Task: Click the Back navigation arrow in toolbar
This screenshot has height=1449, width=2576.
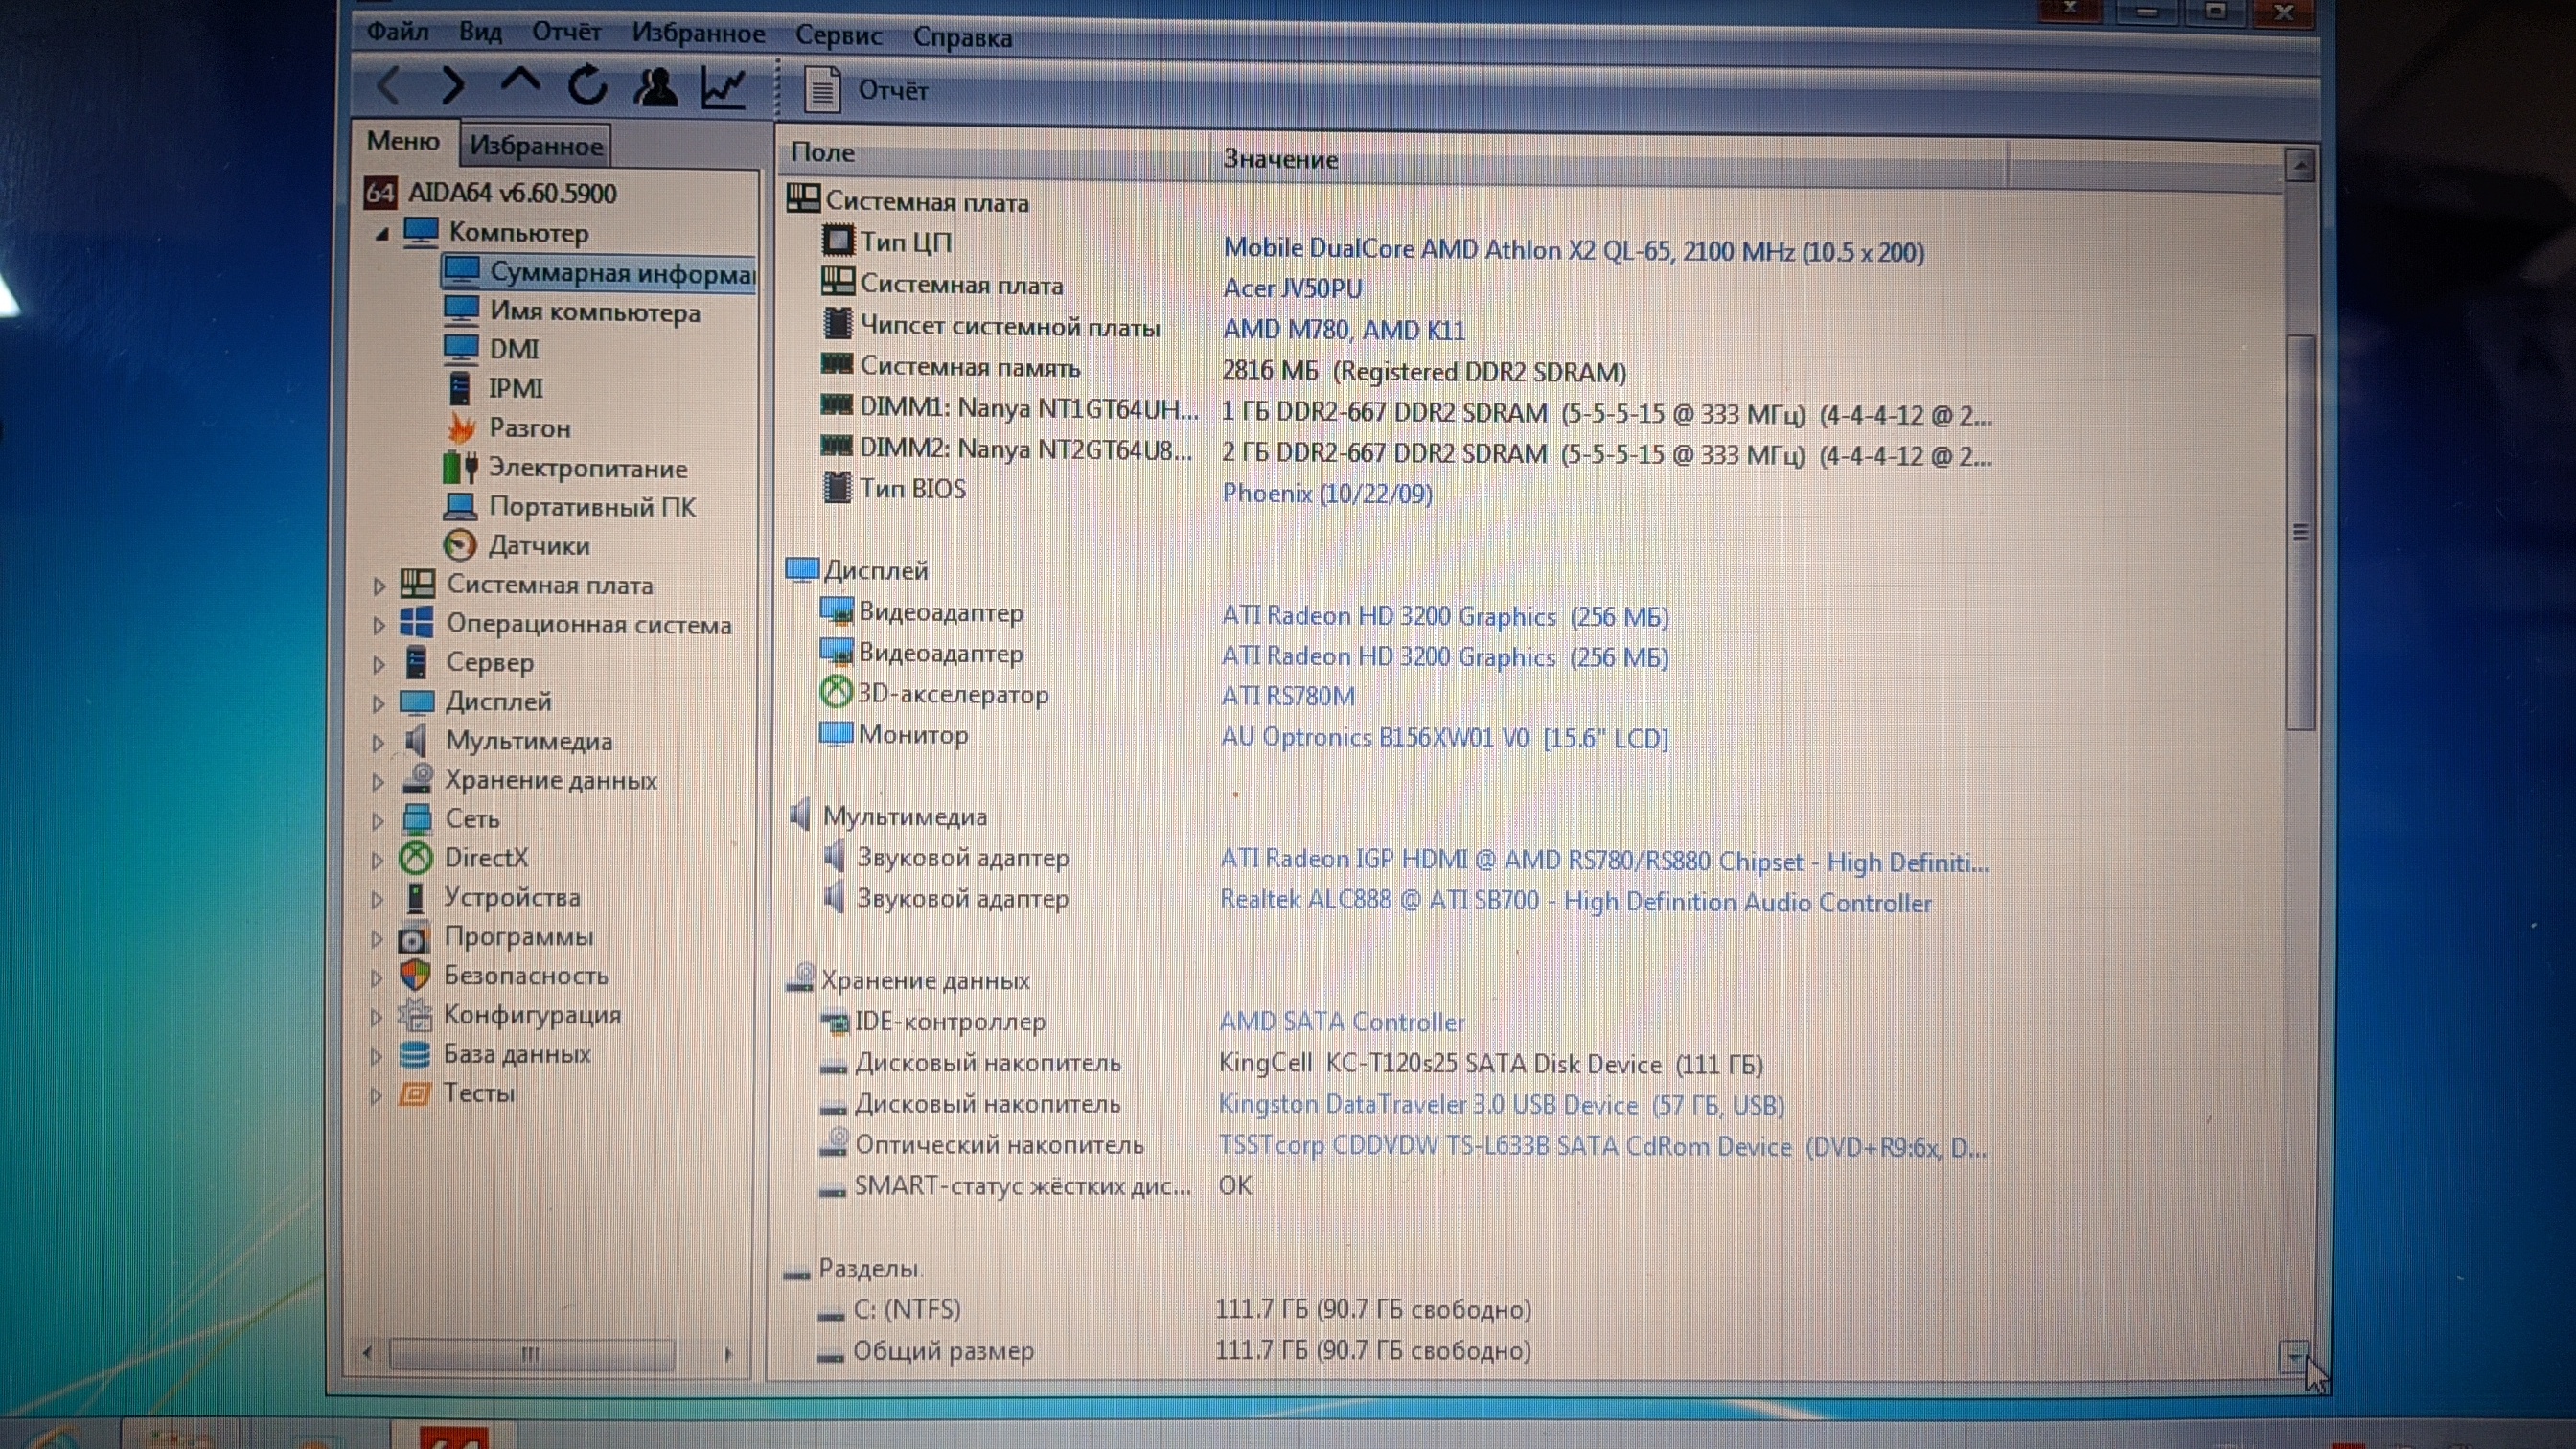Action: (x=389, y=85)
